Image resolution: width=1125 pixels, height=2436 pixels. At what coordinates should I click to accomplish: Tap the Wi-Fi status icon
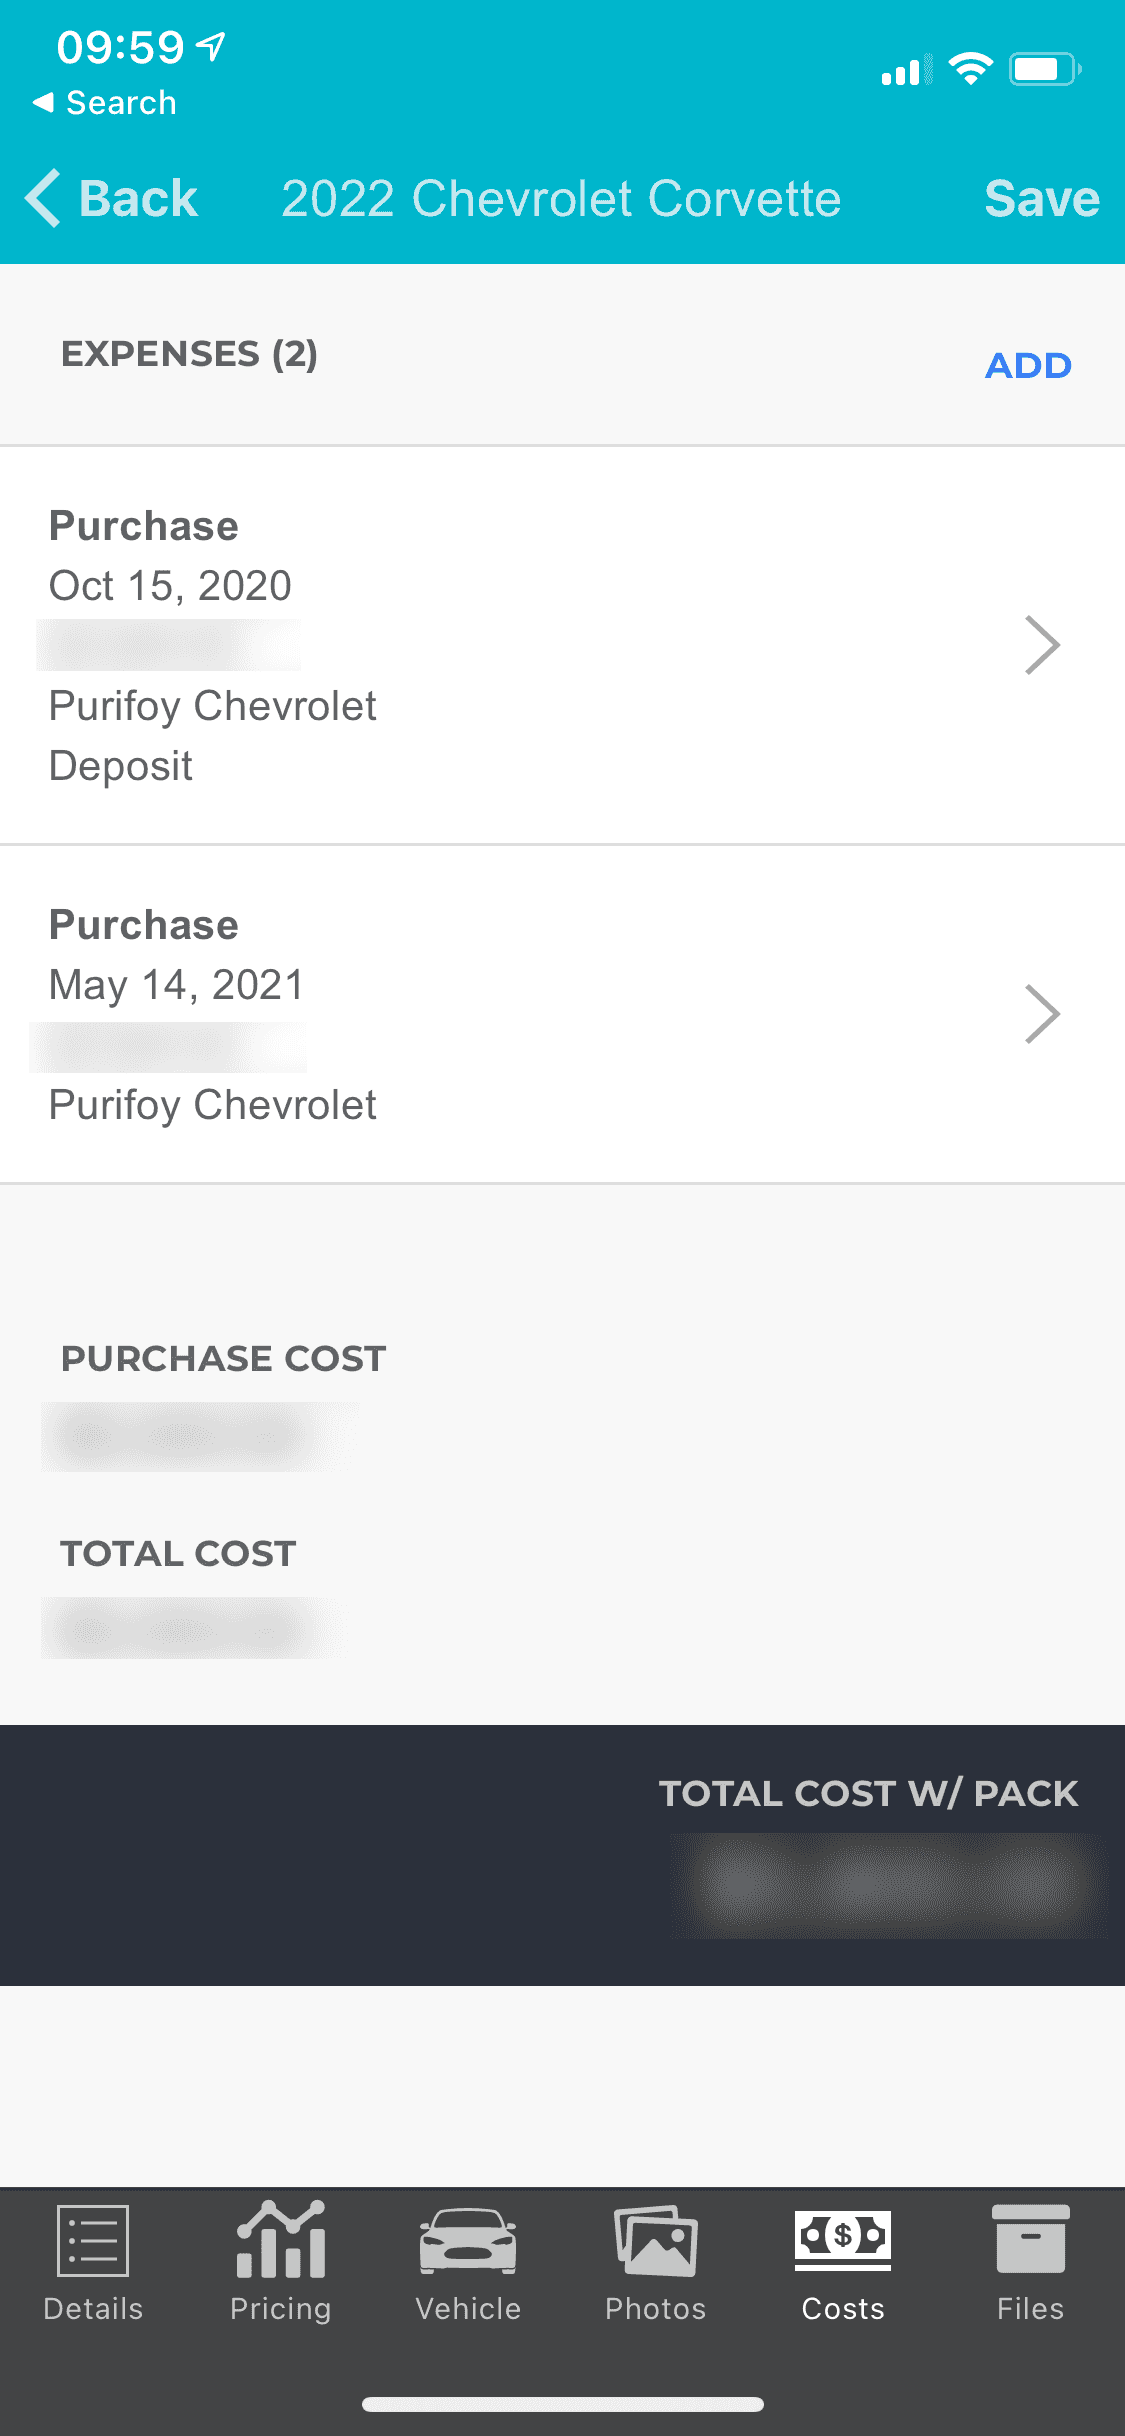970,69
